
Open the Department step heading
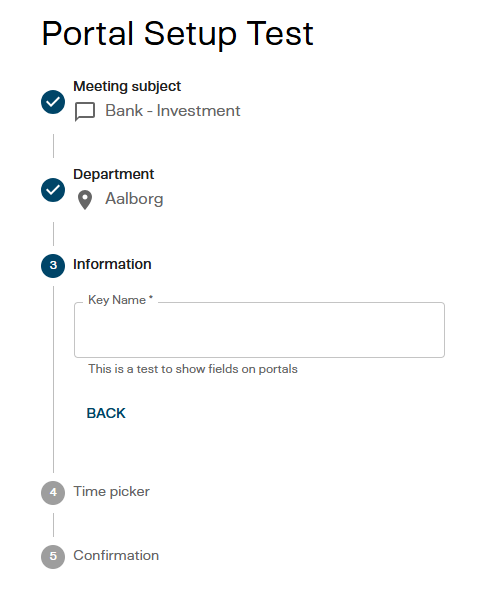[114, 174]
